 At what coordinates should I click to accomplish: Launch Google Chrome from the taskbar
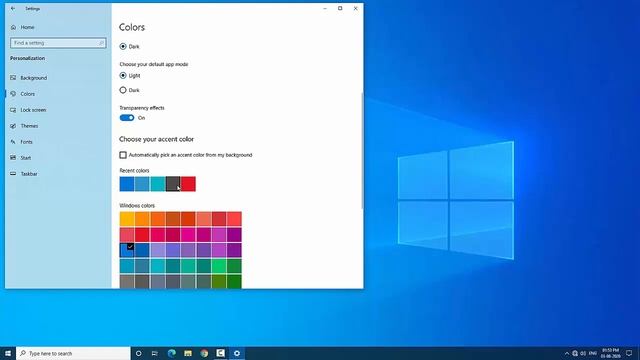click(x=204, y=353)
